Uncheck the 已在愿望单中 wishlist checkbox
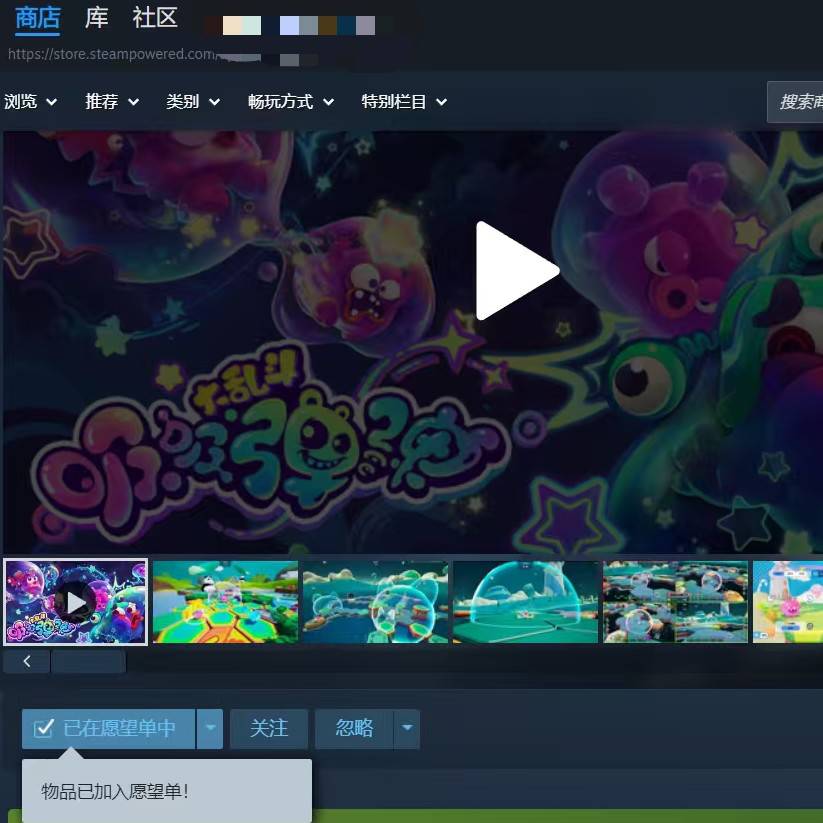 44,728
